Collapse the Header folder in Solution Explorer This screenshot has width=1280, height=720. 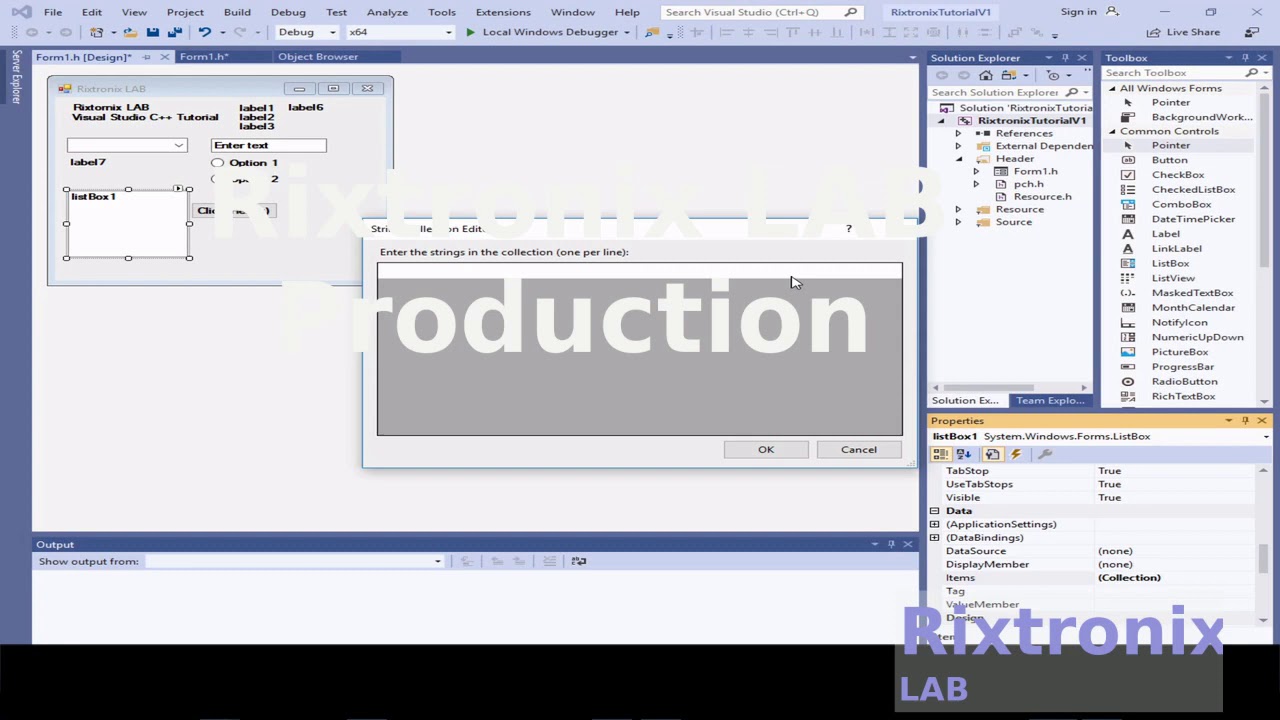tap(958, 158)
